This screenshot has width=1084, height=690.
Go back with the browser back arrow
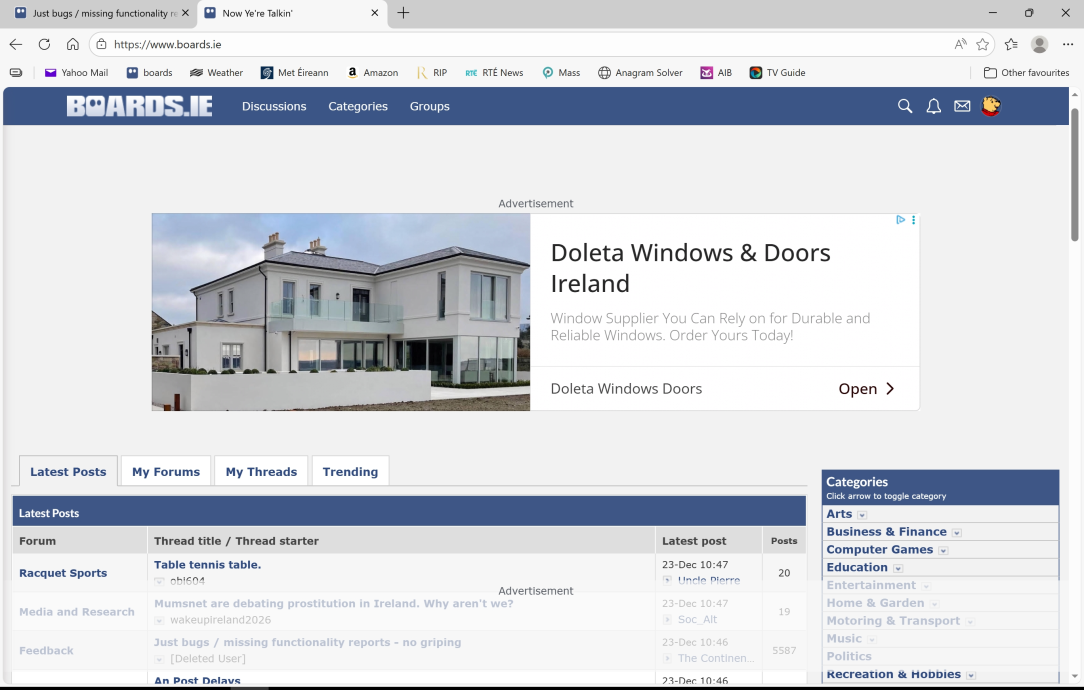[16, 44]
